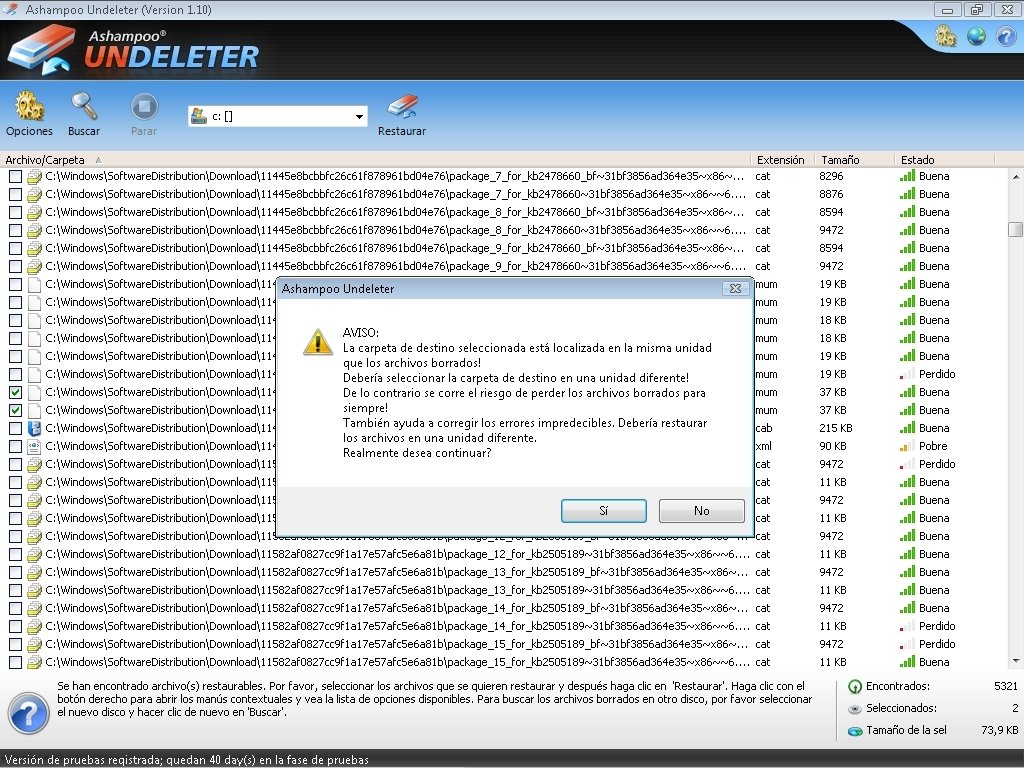Click the Buscar label
Image resolution: width=1024 pixels, height=768 pixels.
point(84,131)
